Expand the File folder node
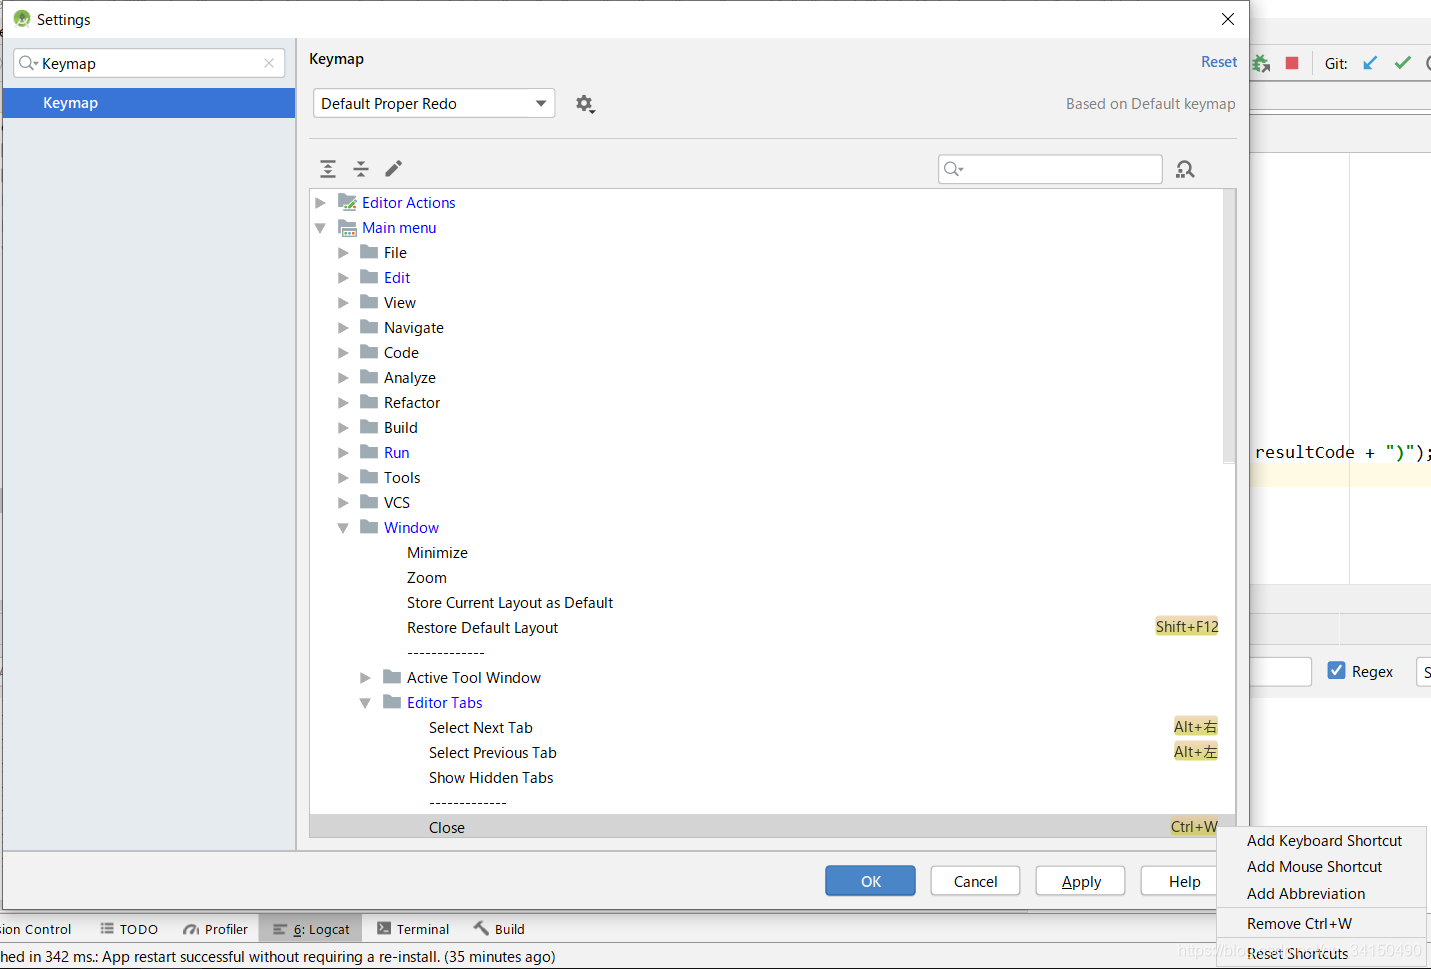1431x969 pixels. tap(343, 253)
